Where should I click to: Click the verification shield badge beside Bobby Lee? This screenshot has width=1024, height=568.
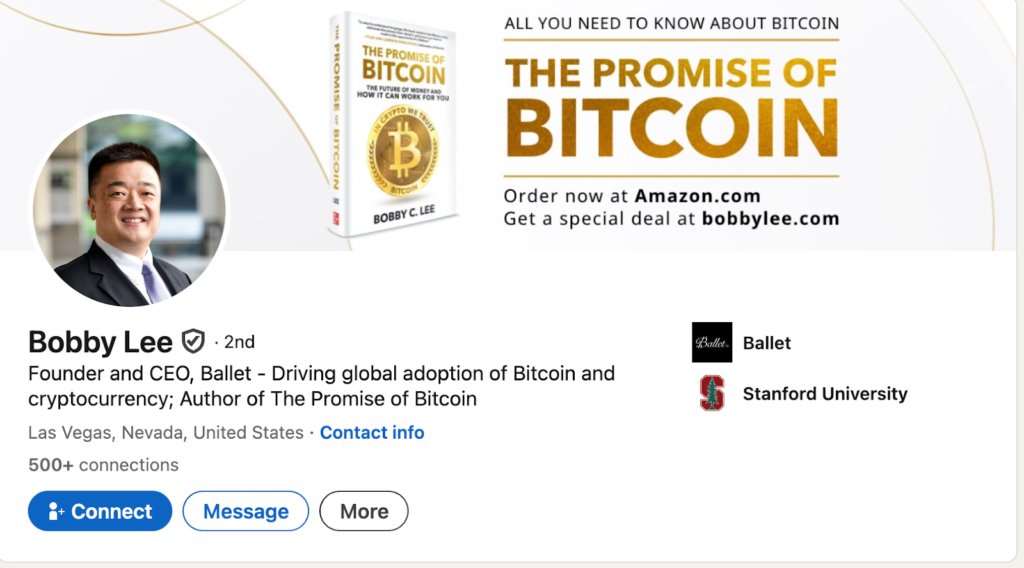[193, 341]
